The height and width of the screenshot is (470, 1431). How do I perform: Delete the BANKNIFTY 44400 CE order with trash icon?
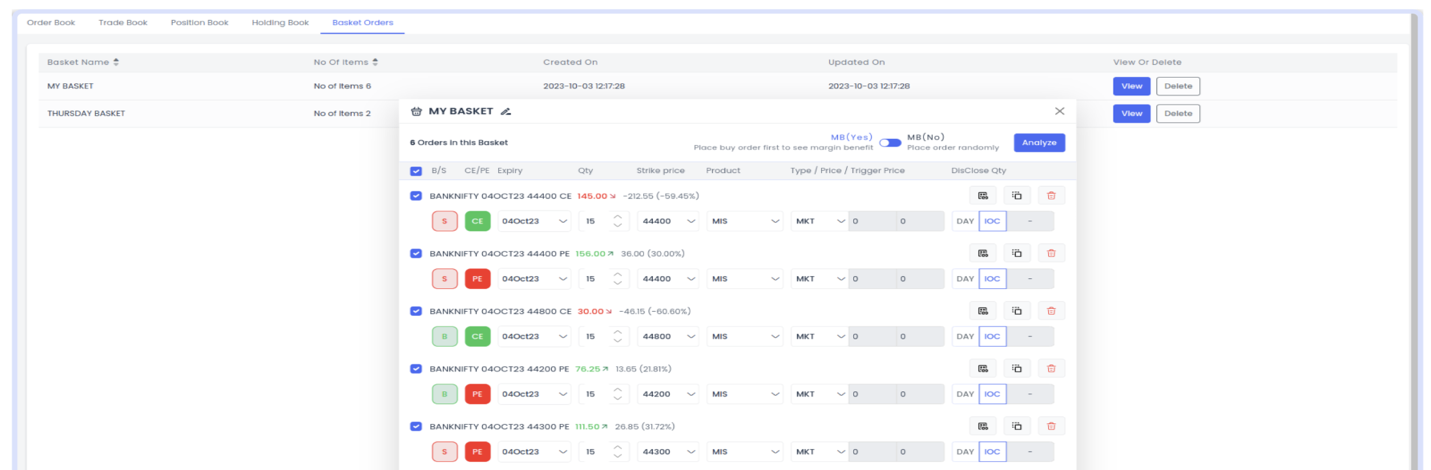point(1051,196)
